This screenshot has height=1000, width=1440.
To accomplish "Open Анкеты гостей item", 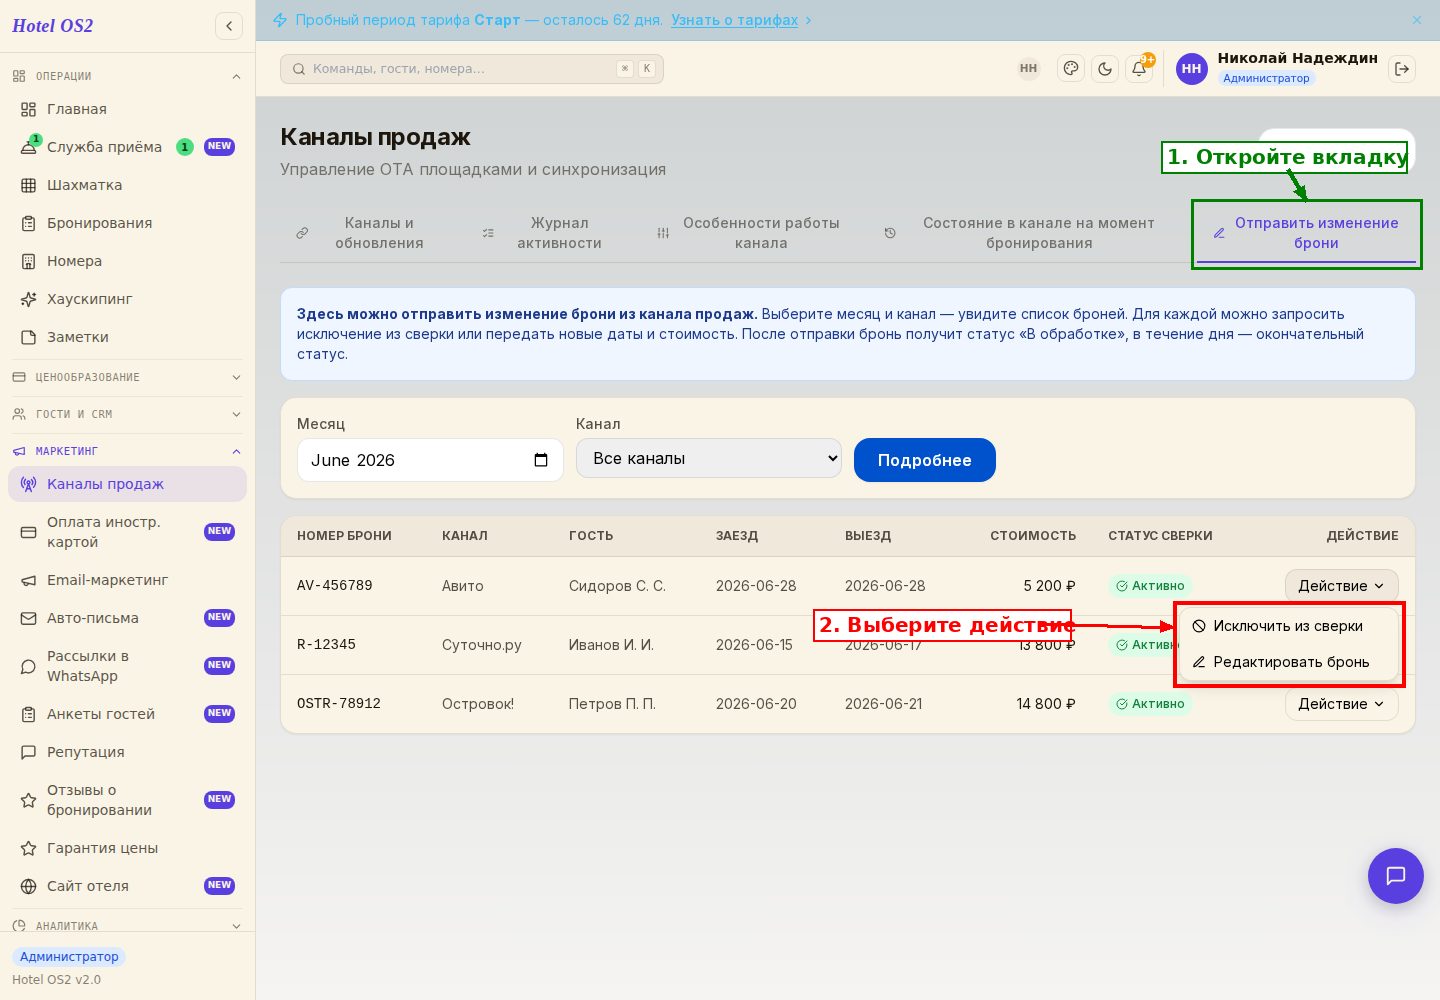I will pyautogui.click(x=127, y=714).
